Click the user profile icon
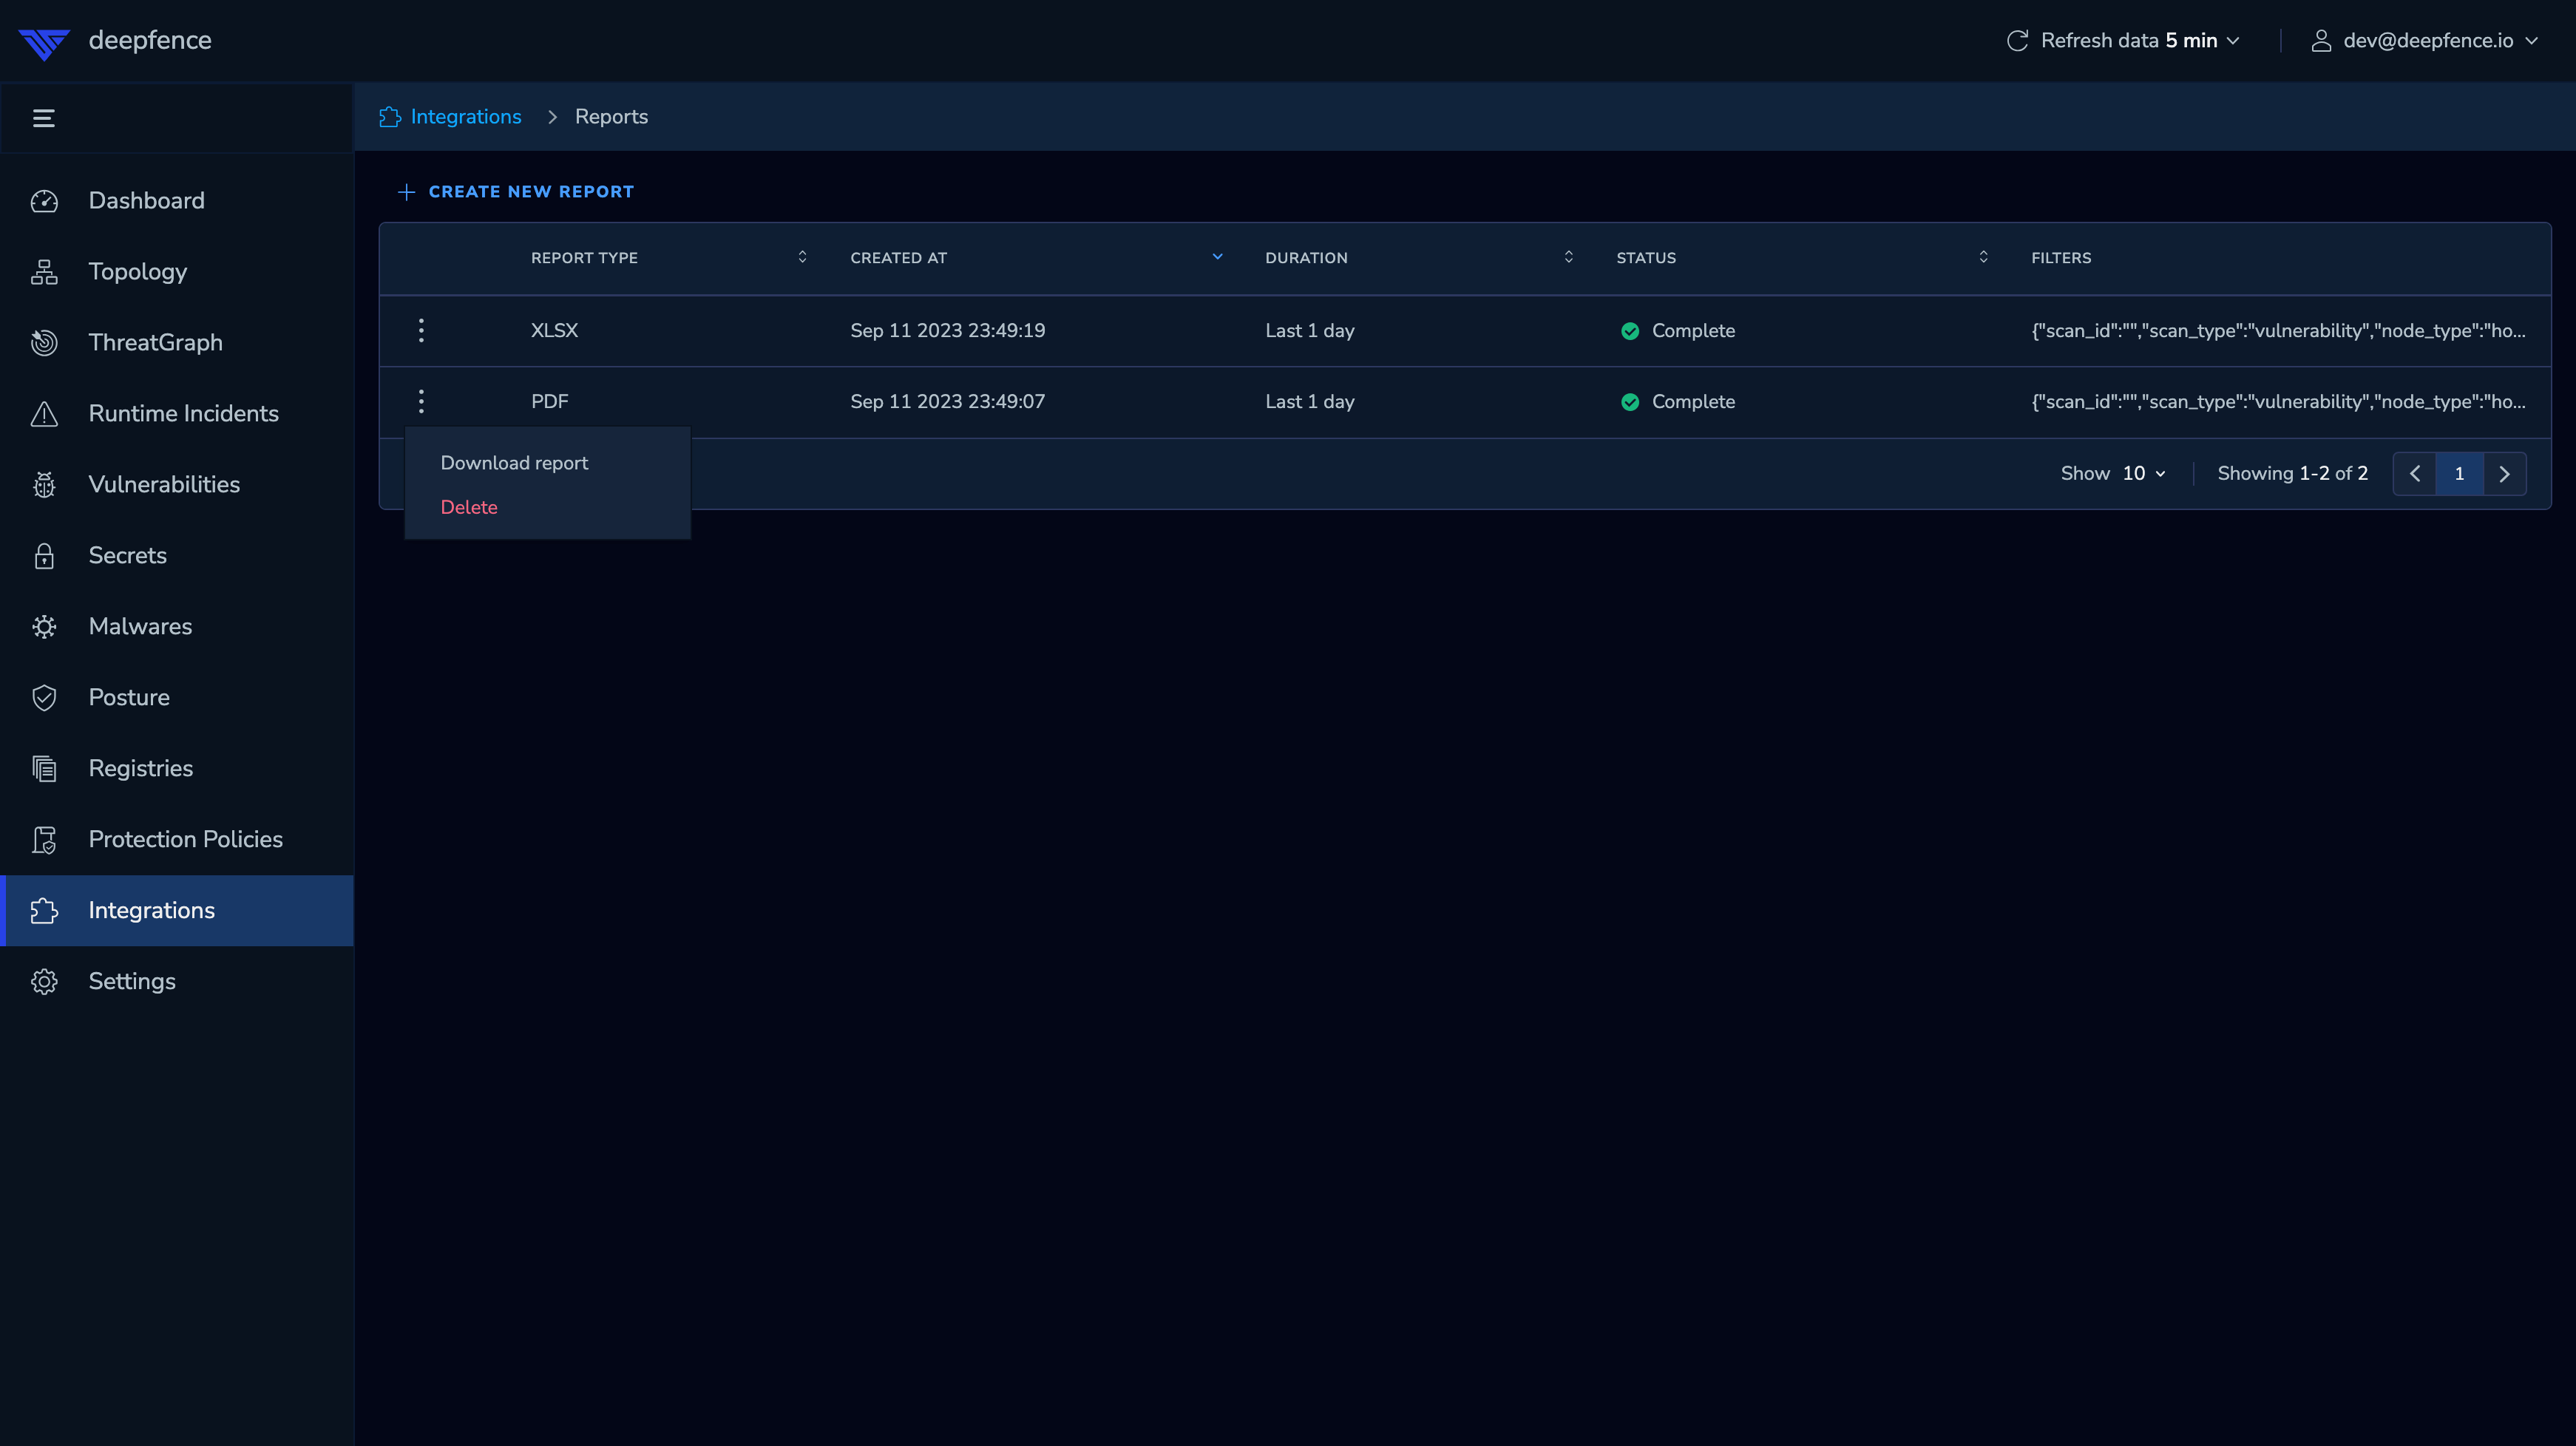Screen dimensions: 2576x1446 [2321, 41]
